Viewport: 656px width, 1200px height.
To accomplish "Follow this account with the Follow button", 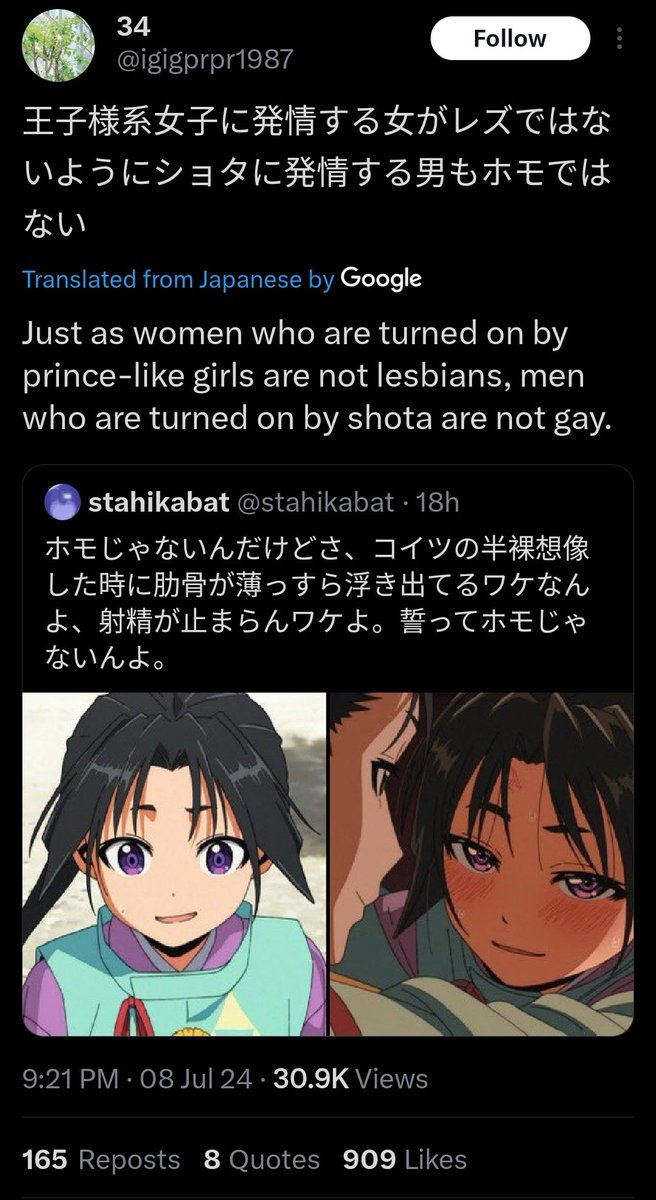I will (x=510, y=39).
